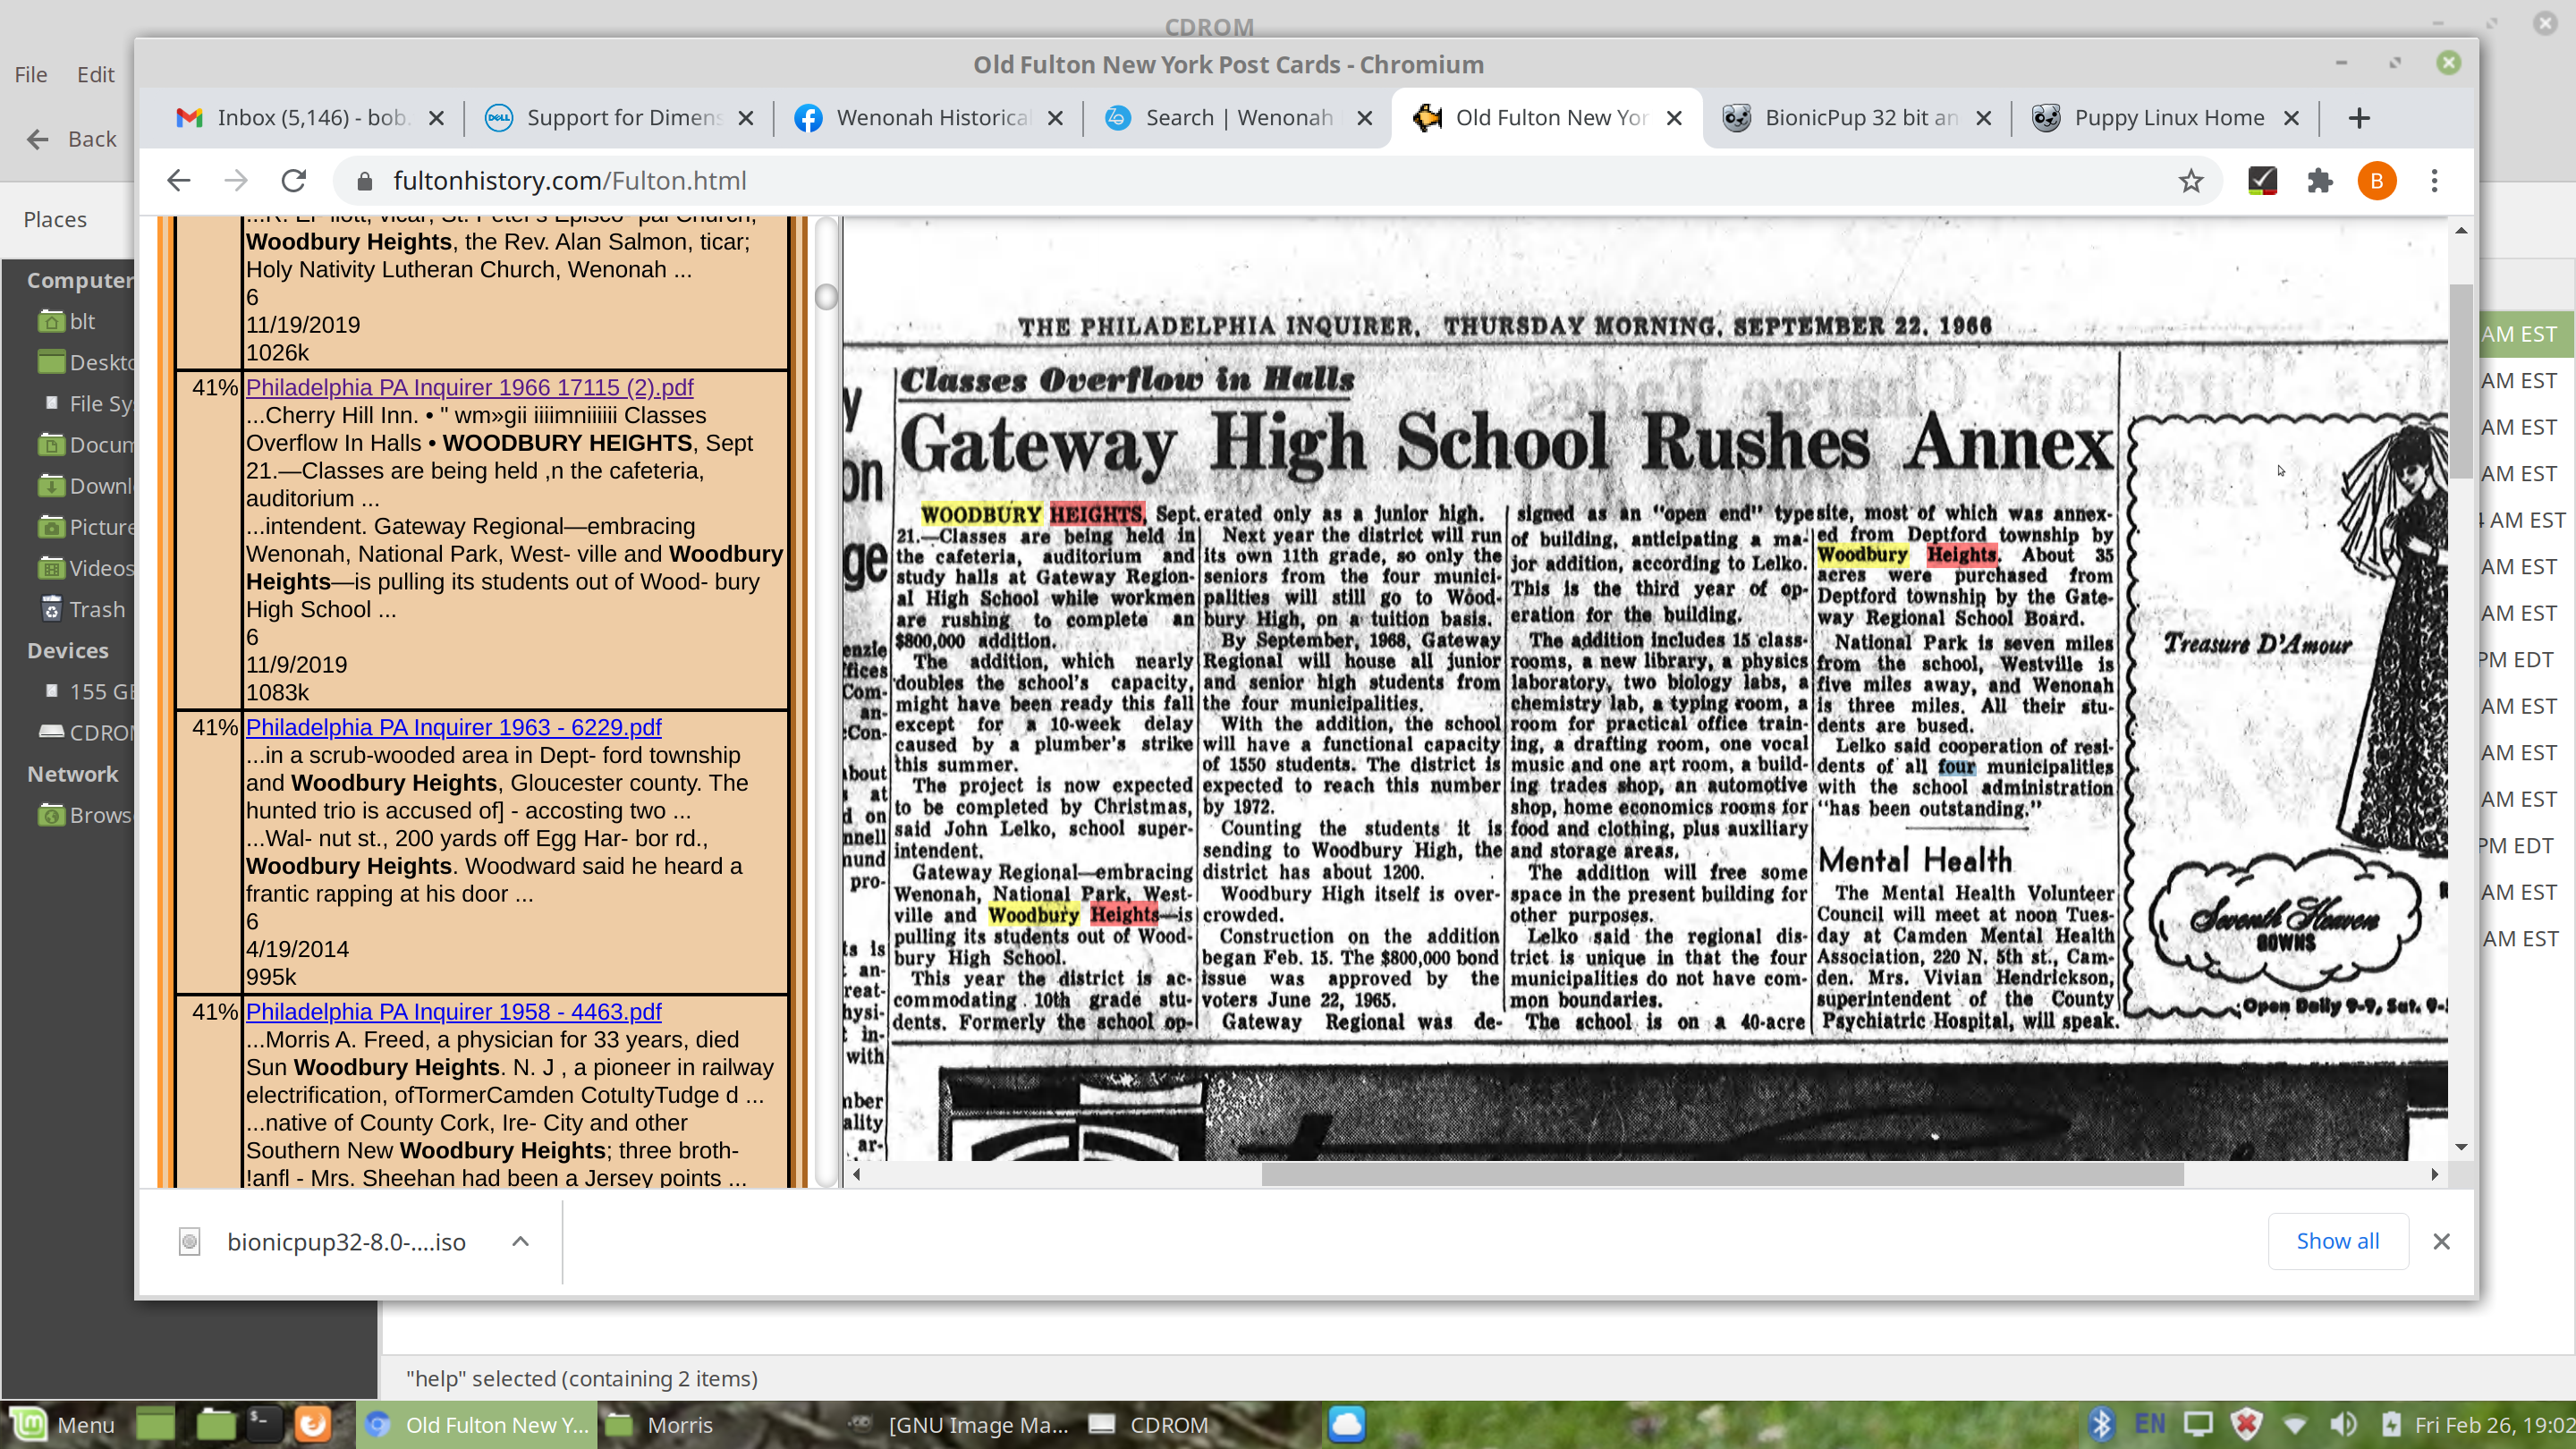Open the volume speaker tray icon

(2343, 1424)
